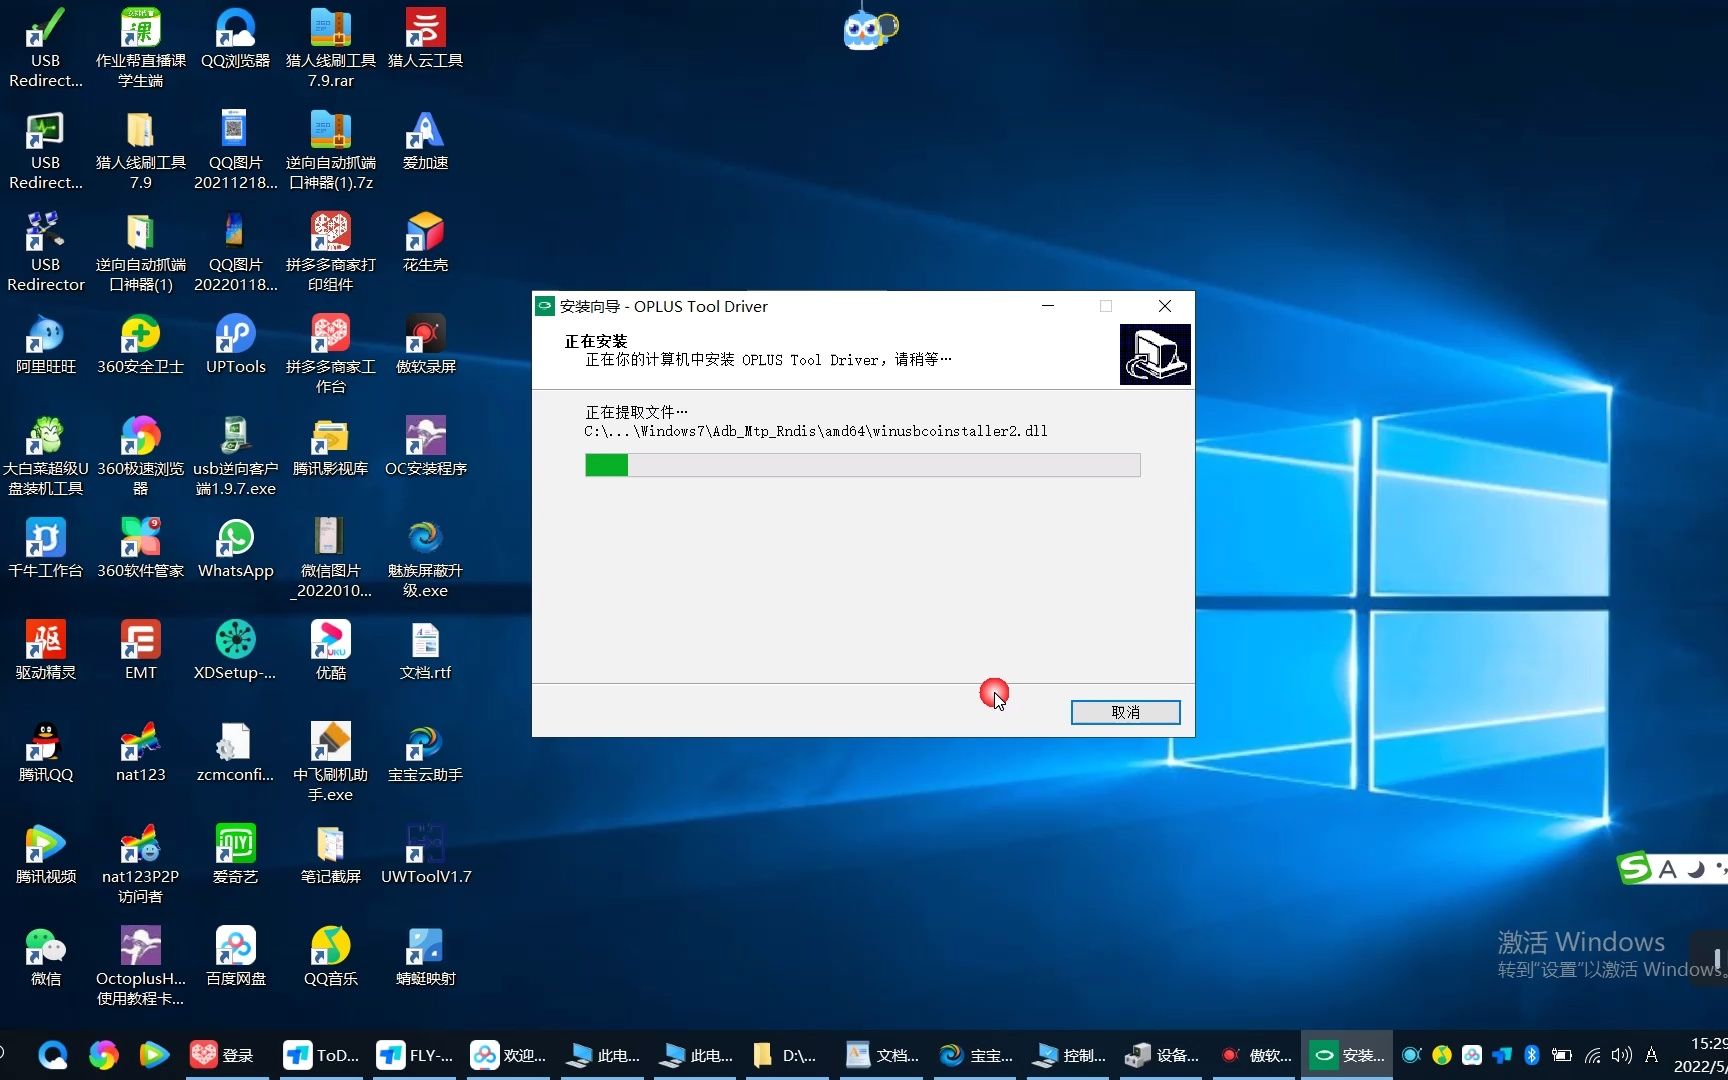Select the 文档.rtf file

(x=425, y=650)
